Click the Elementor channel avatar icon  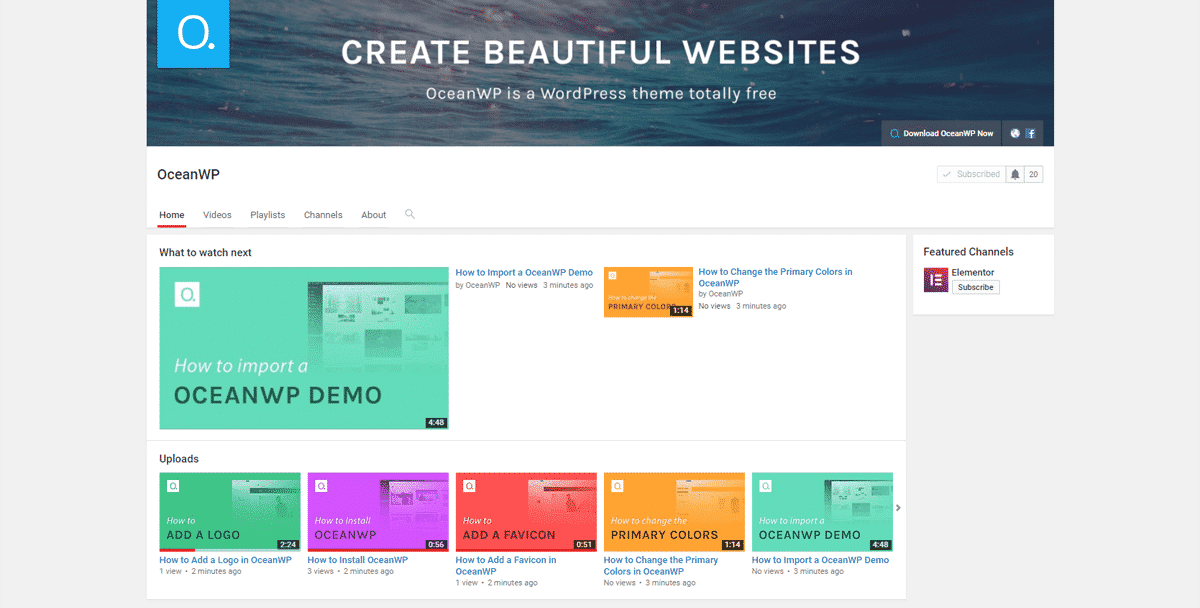935,280
